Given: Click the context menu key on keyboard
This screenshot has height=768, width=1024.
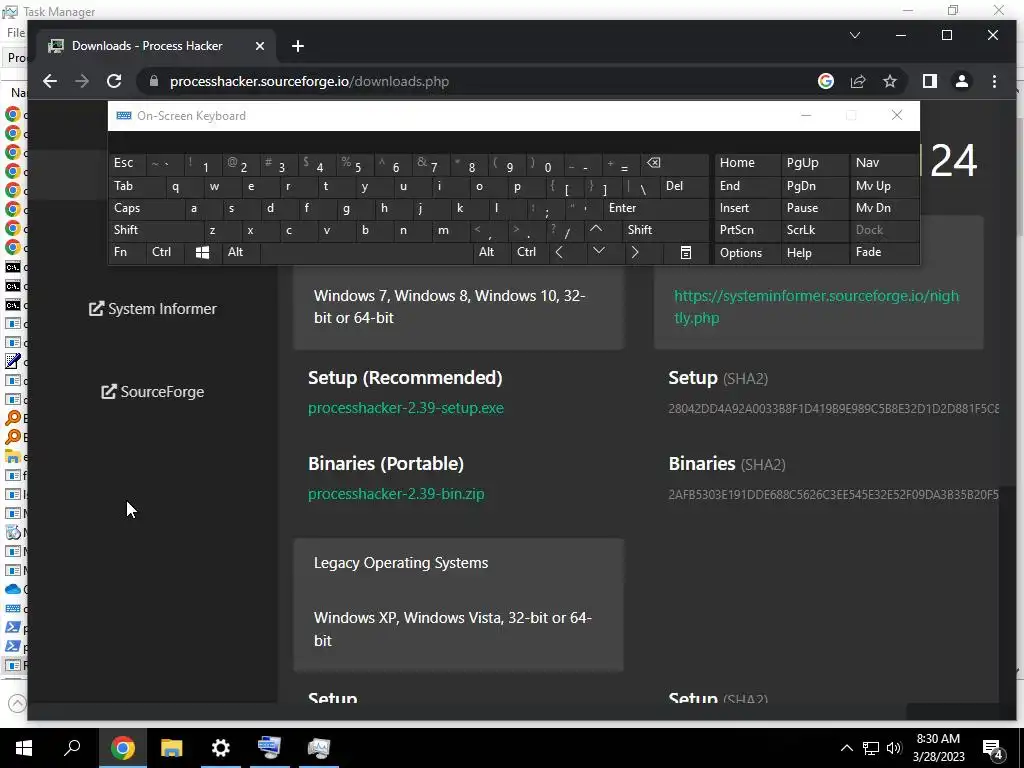Looking at the screenshot, I should click(x=685, y=252).
